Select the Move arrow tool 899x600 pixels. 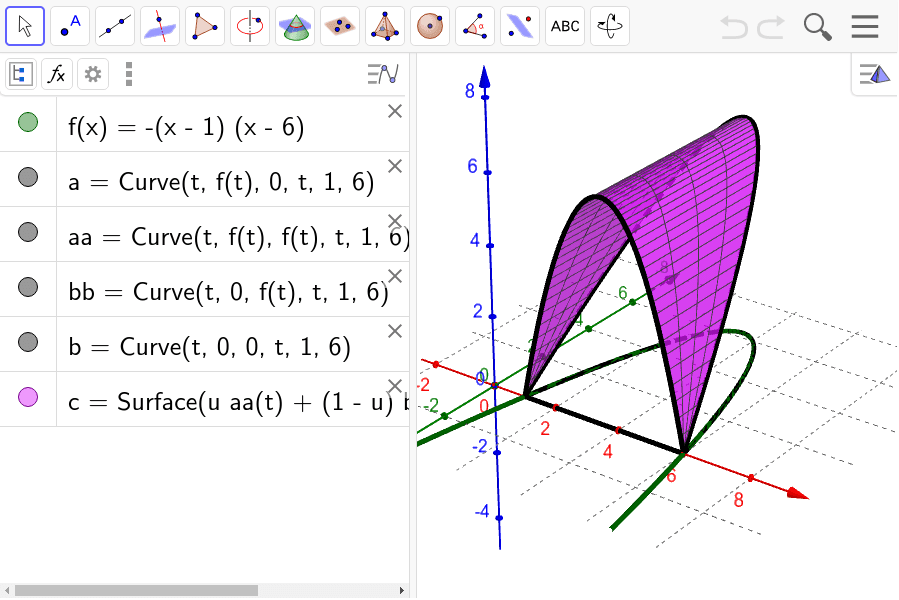tap(24, 26)
